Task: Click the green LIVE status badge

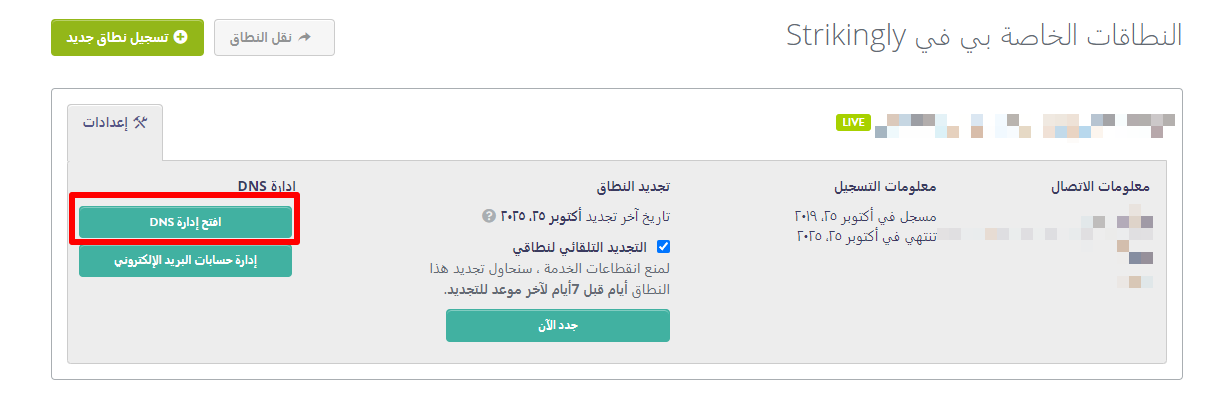Action: tap(852, 123)
